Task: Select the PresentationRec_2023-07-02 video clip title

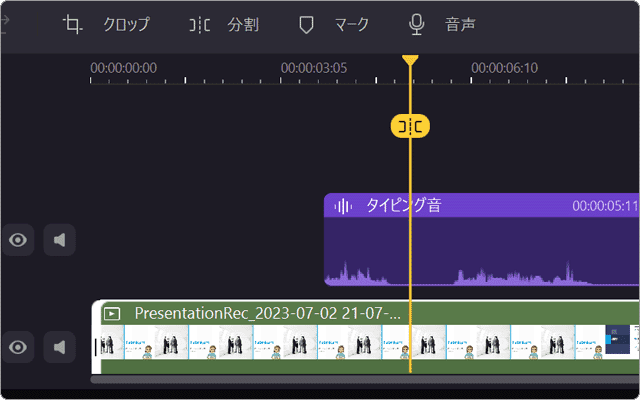Action: tap(267, 313)
